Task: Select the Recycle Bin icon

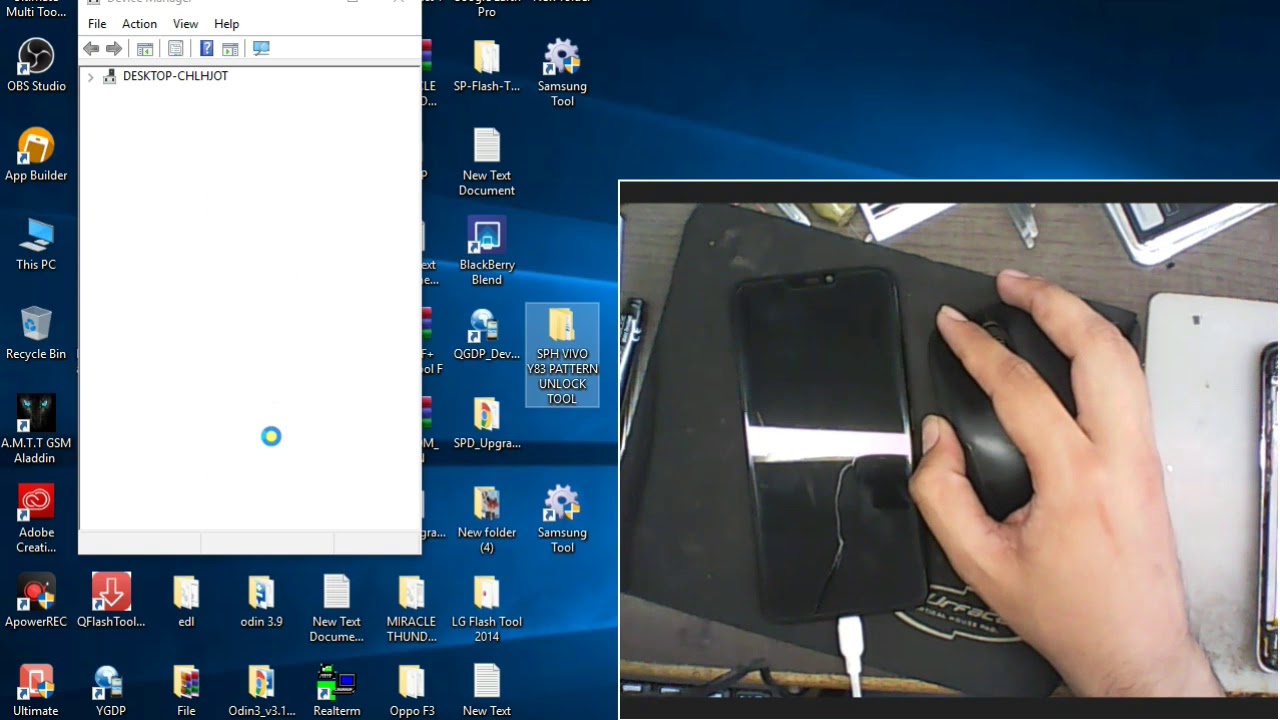Action: [x=36, y=333]
